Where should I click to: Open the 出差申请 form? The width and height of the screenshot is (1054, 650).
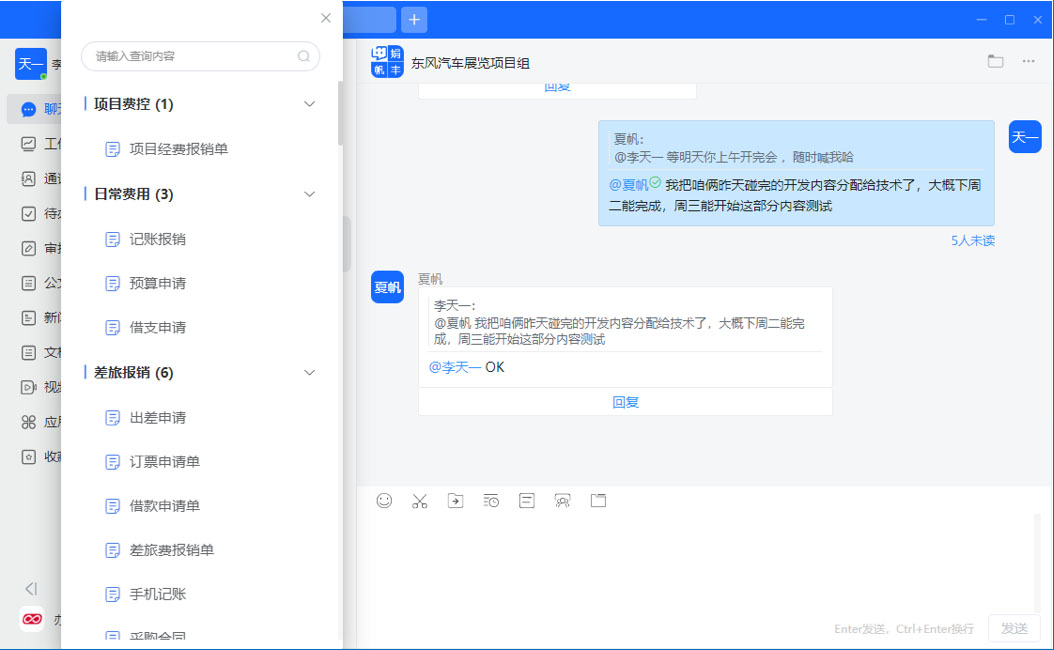157,418
